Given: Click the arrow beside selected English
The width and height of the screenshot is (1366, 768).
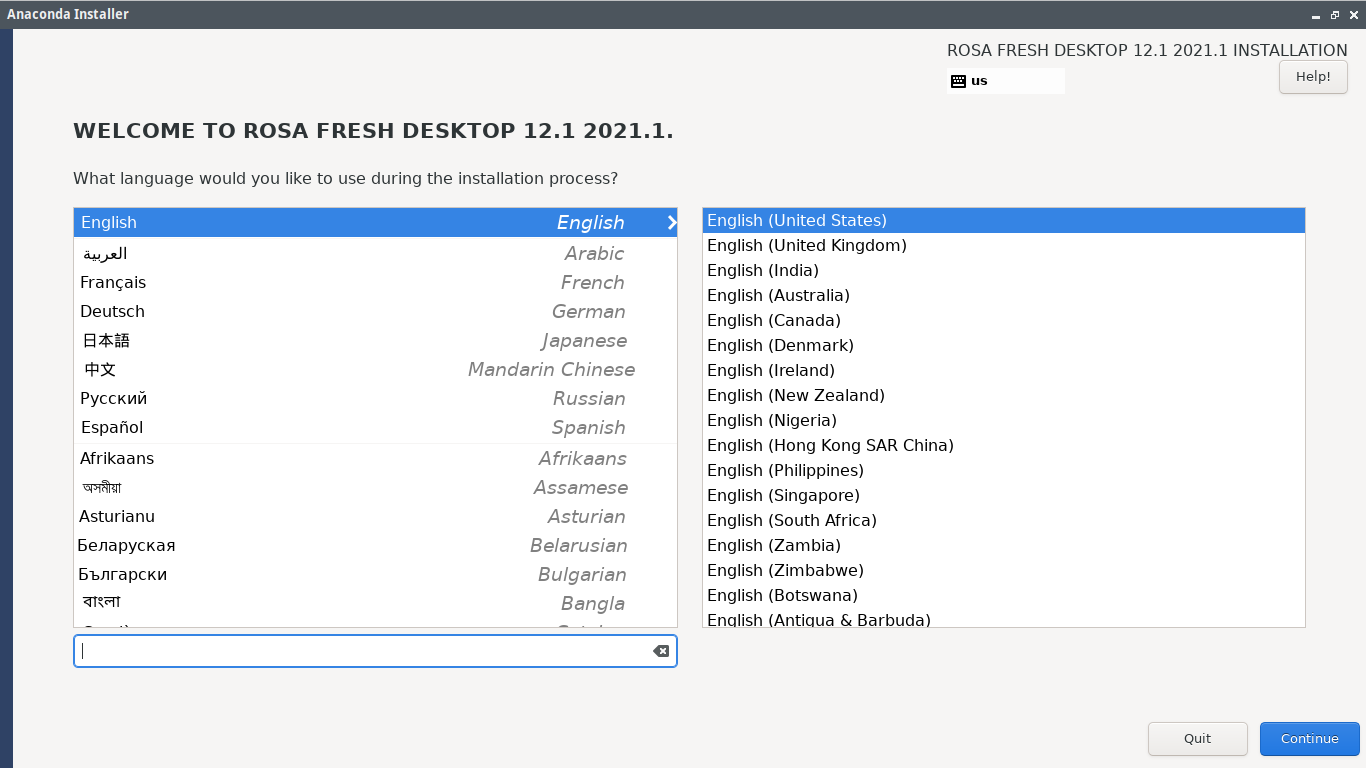Looking at the screenshot, I should [x=672, y=223].
